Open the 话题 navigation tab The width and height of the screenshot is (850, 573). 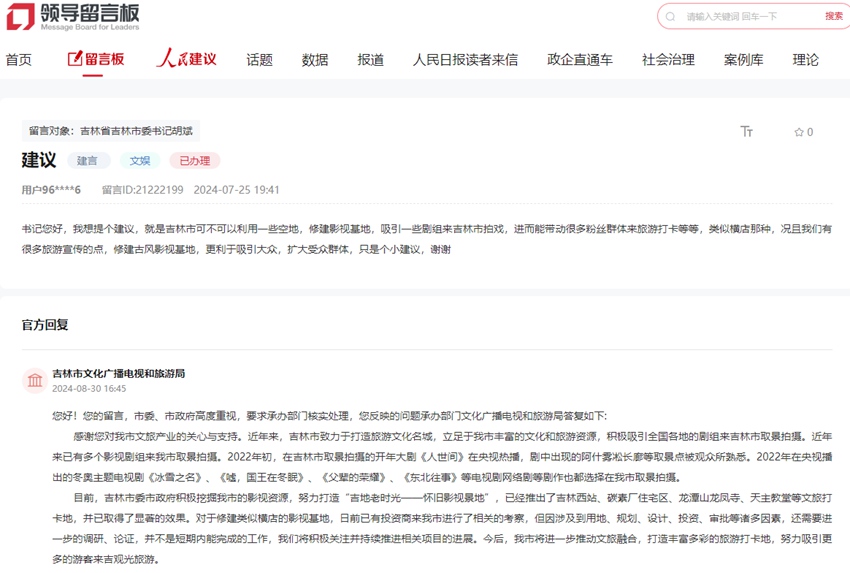click(259, 59)
